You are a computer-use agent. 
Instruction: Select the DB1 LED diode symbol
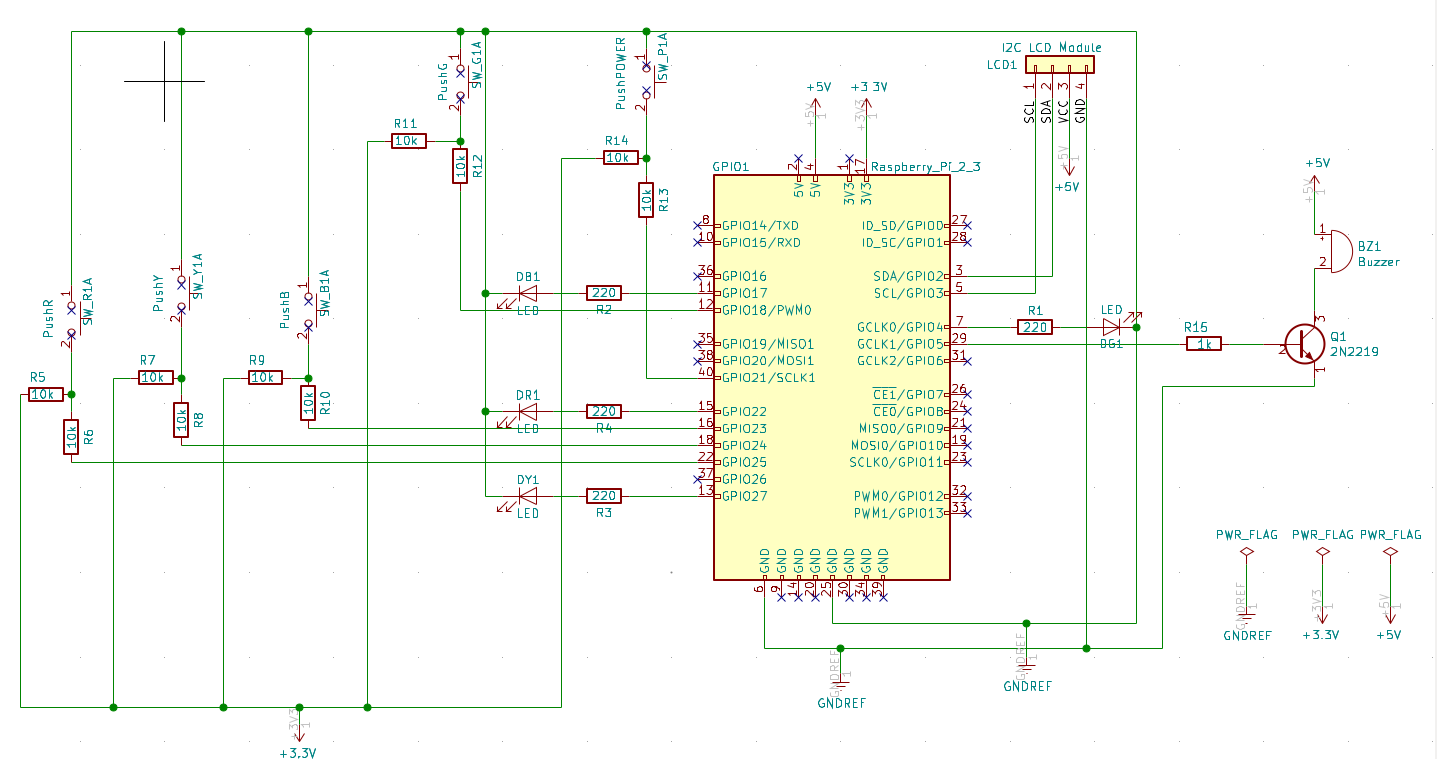tap(527, 293)
